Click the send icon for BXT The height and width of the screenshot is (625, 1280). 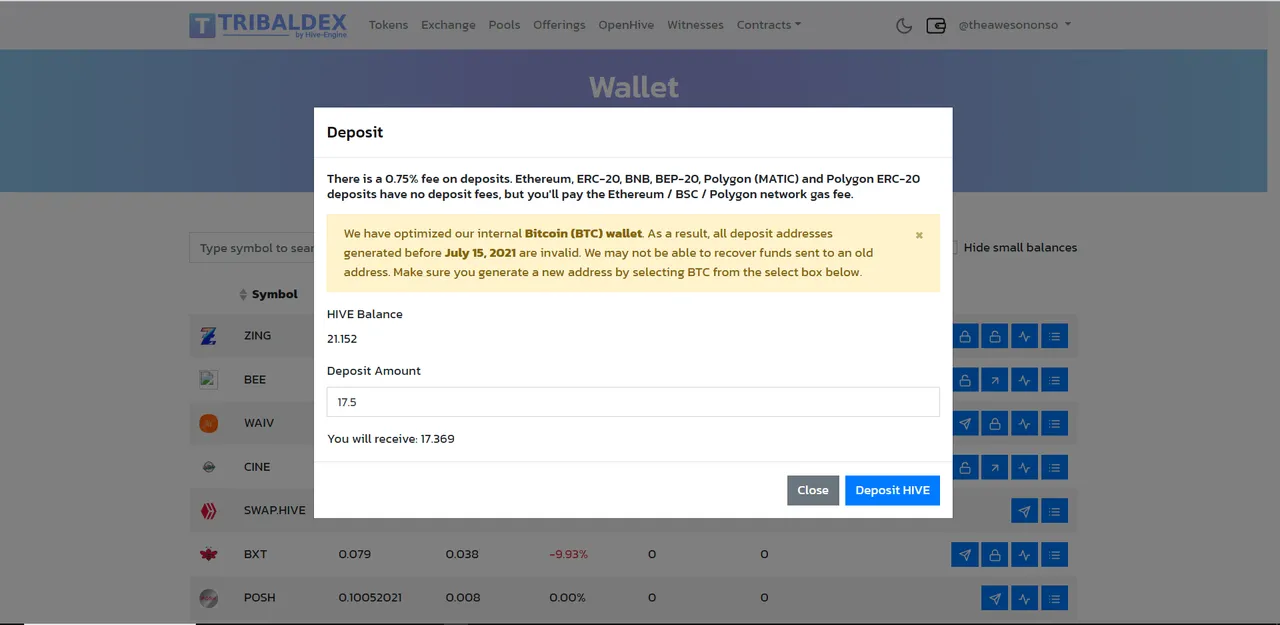click(x=965, y=554)
